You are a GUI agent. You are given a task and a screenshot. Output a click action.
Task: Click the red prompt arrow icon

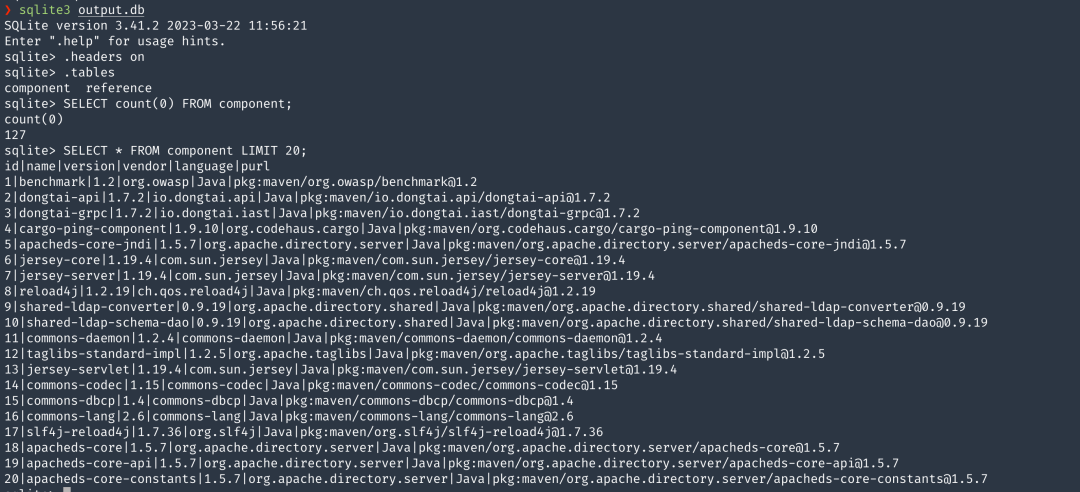pyautogui.click(x=8, y=9)
